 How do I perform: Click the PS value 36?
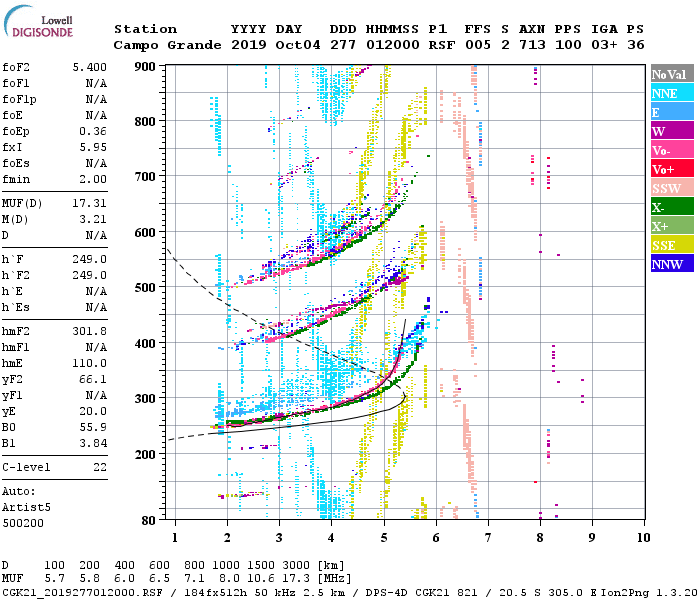click(636, 45)
